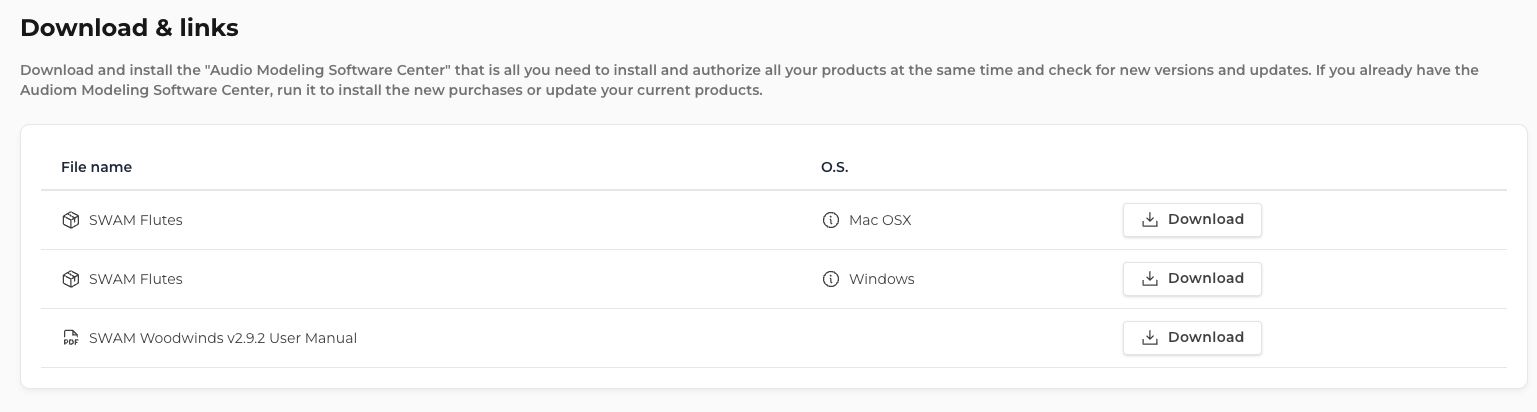Viewport: 1537px width, 412px height.
Task: Click the package icon in the Windows SWAM Flutes row
Action: pyautogui.click(x=70, y=279)
